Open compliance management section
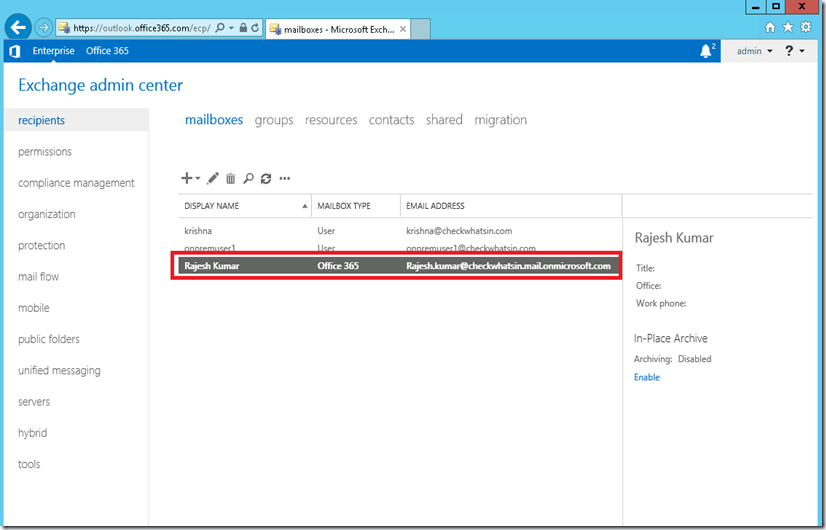 coord(76,183)
